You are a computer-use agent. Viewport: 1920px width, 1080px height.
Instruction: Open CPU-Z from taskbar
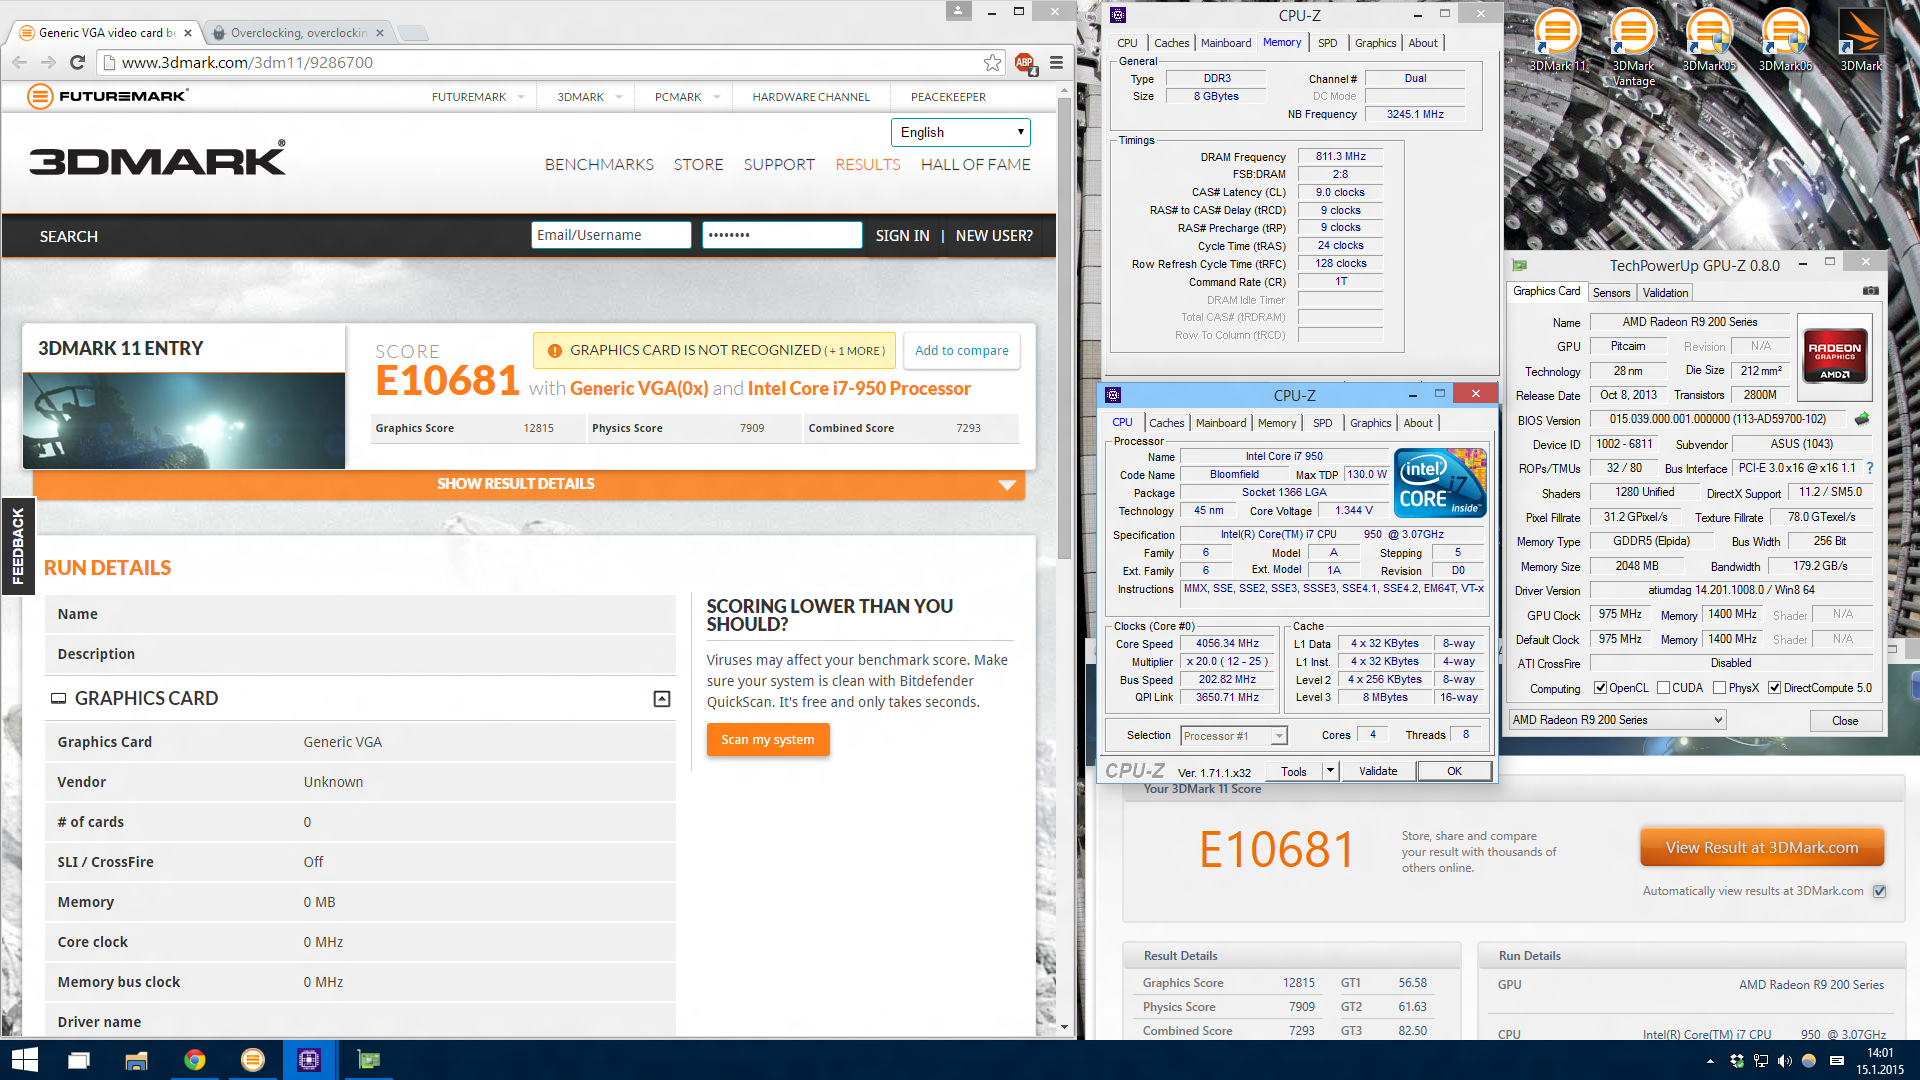309,1060
